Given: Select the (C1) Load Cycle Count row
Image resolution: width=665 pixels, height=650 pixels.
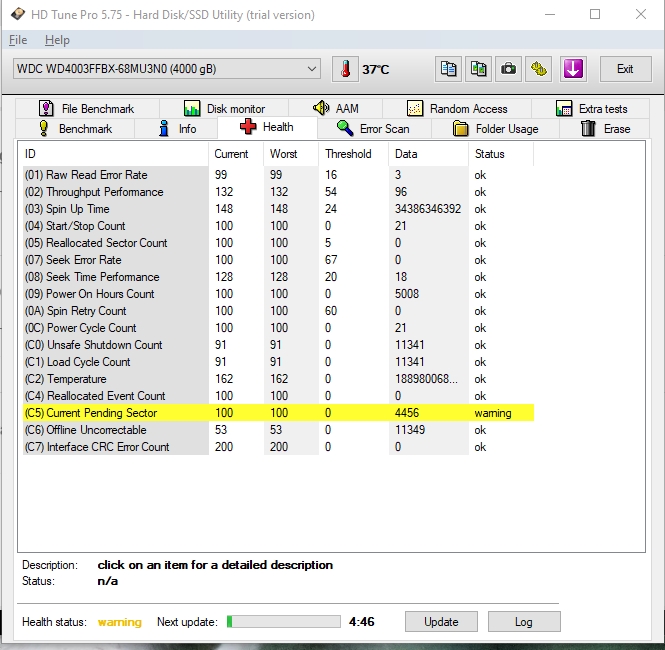Looking at the screenshot, I should tap(278, 362).
